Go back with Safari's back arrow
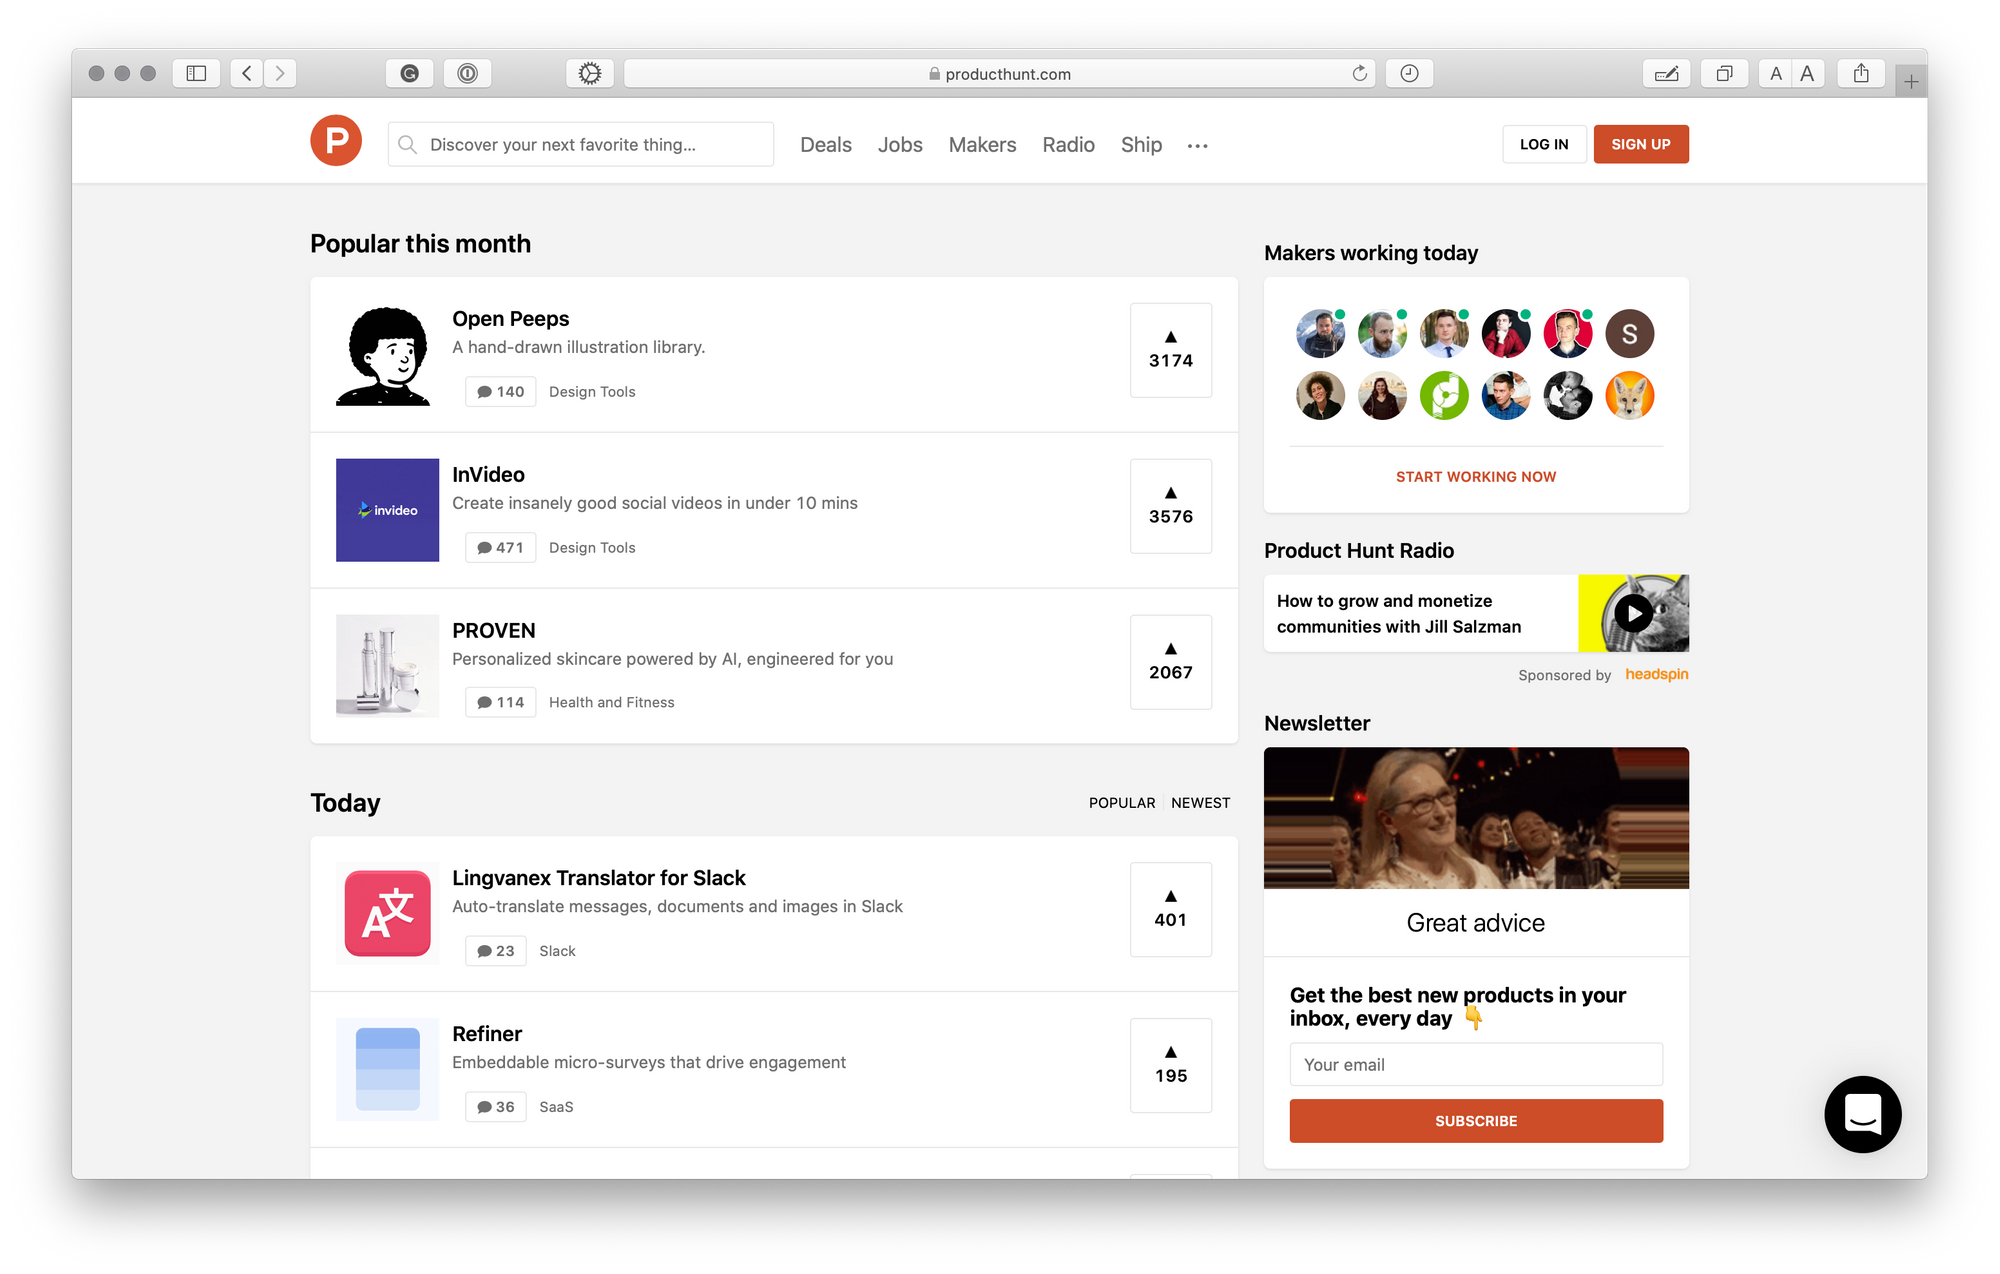The image size is (2000, 1274). pyautogui.click(x=247, y=73)
